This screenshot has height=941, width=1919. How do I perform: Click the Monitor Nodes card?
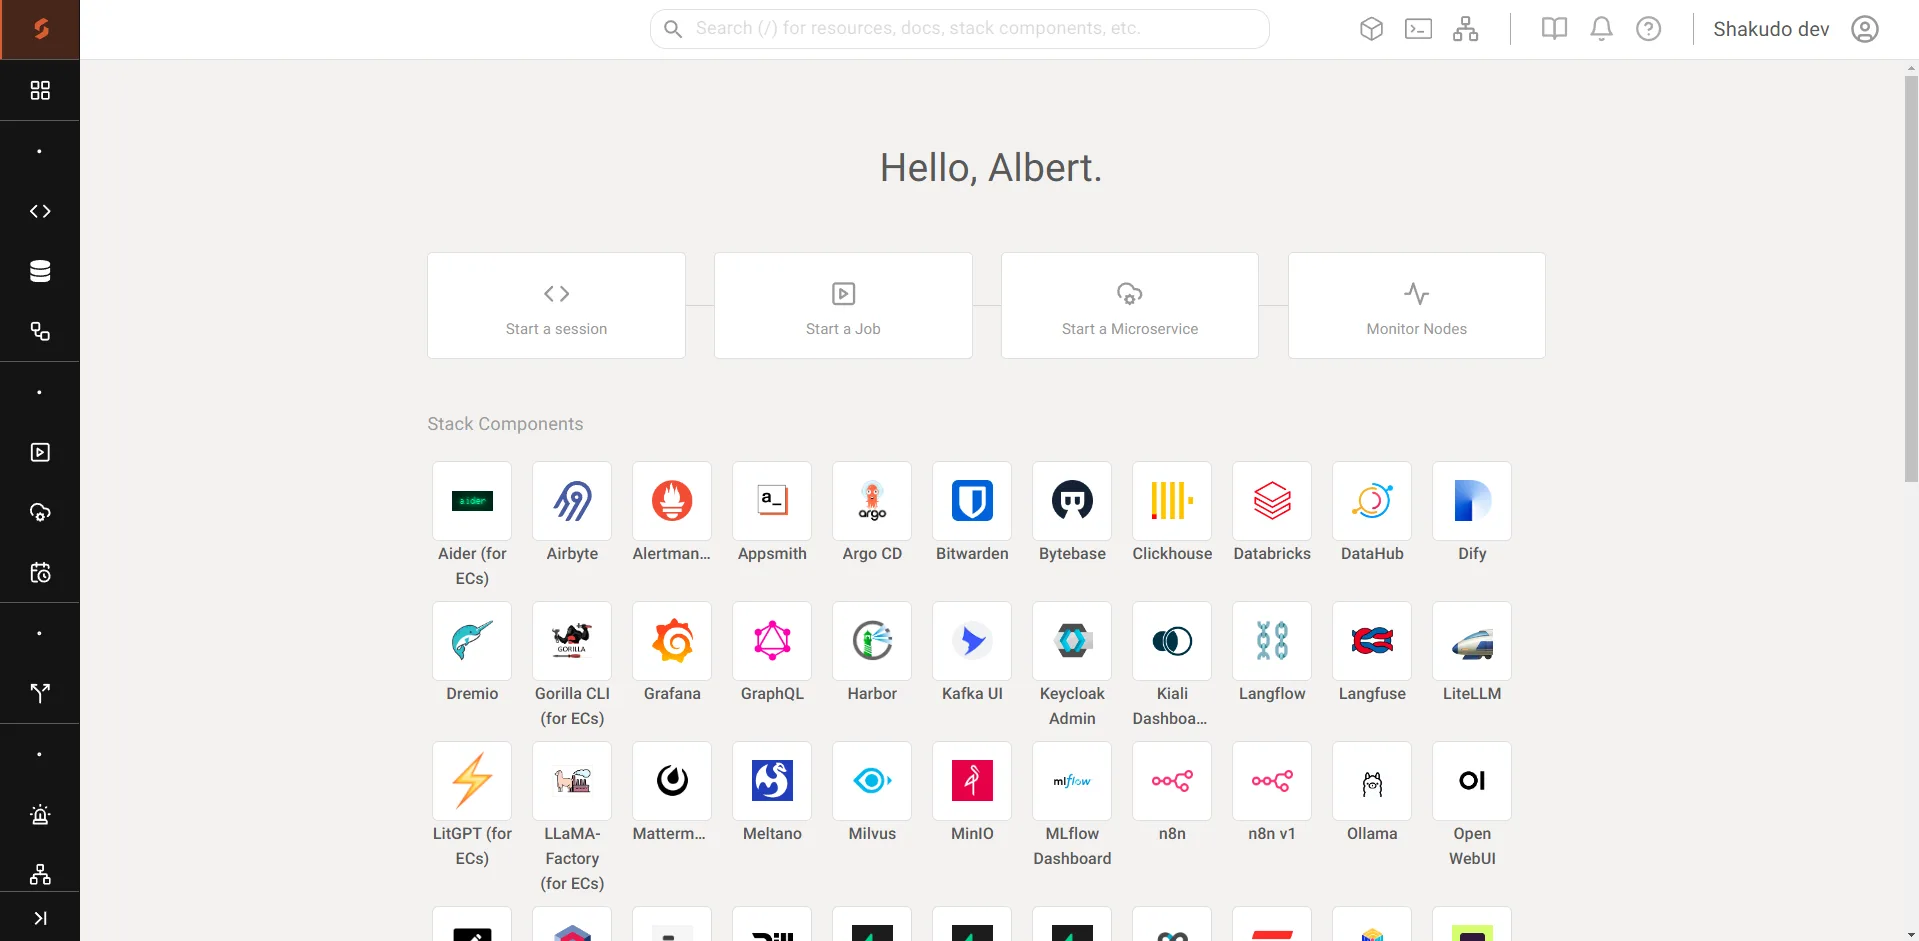(x=1417, y=305)
